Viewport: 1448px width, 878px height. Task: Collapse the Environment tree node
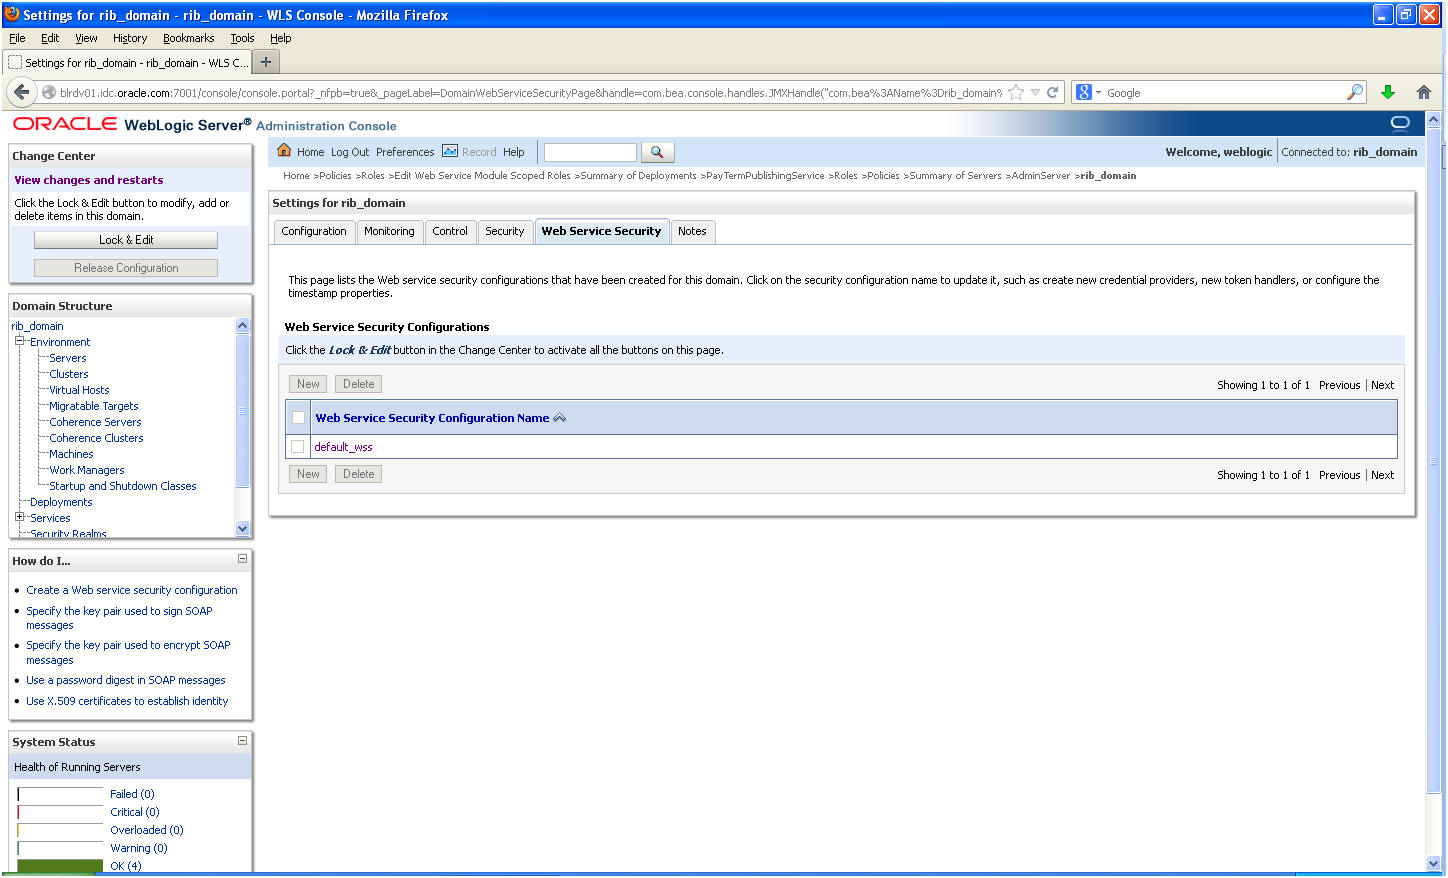[19, 341]
